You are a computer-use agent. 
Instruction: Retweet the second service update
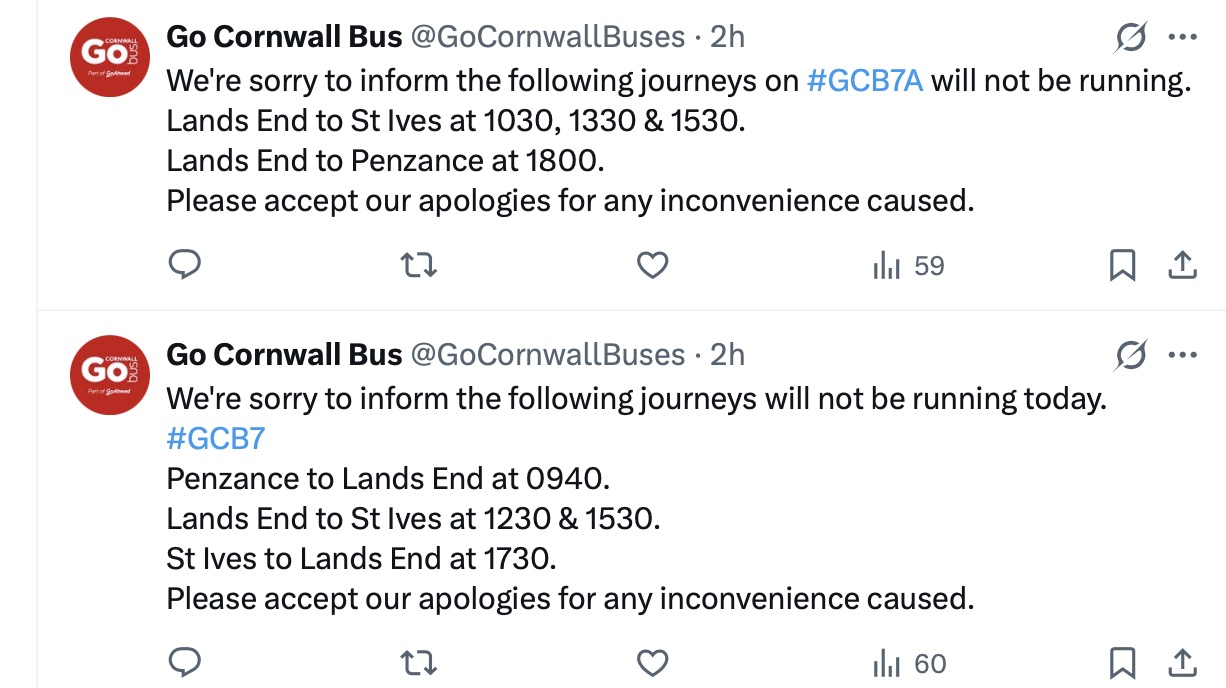[x=420, y=662]
